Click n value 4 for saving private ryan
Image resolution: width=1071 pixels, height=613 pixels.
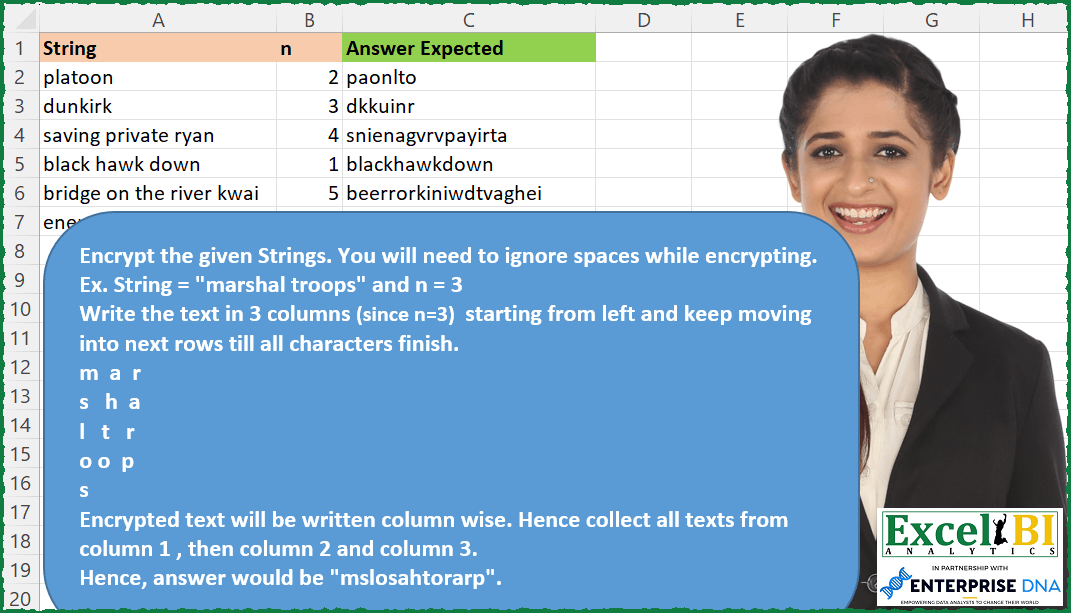click(309, 135)
